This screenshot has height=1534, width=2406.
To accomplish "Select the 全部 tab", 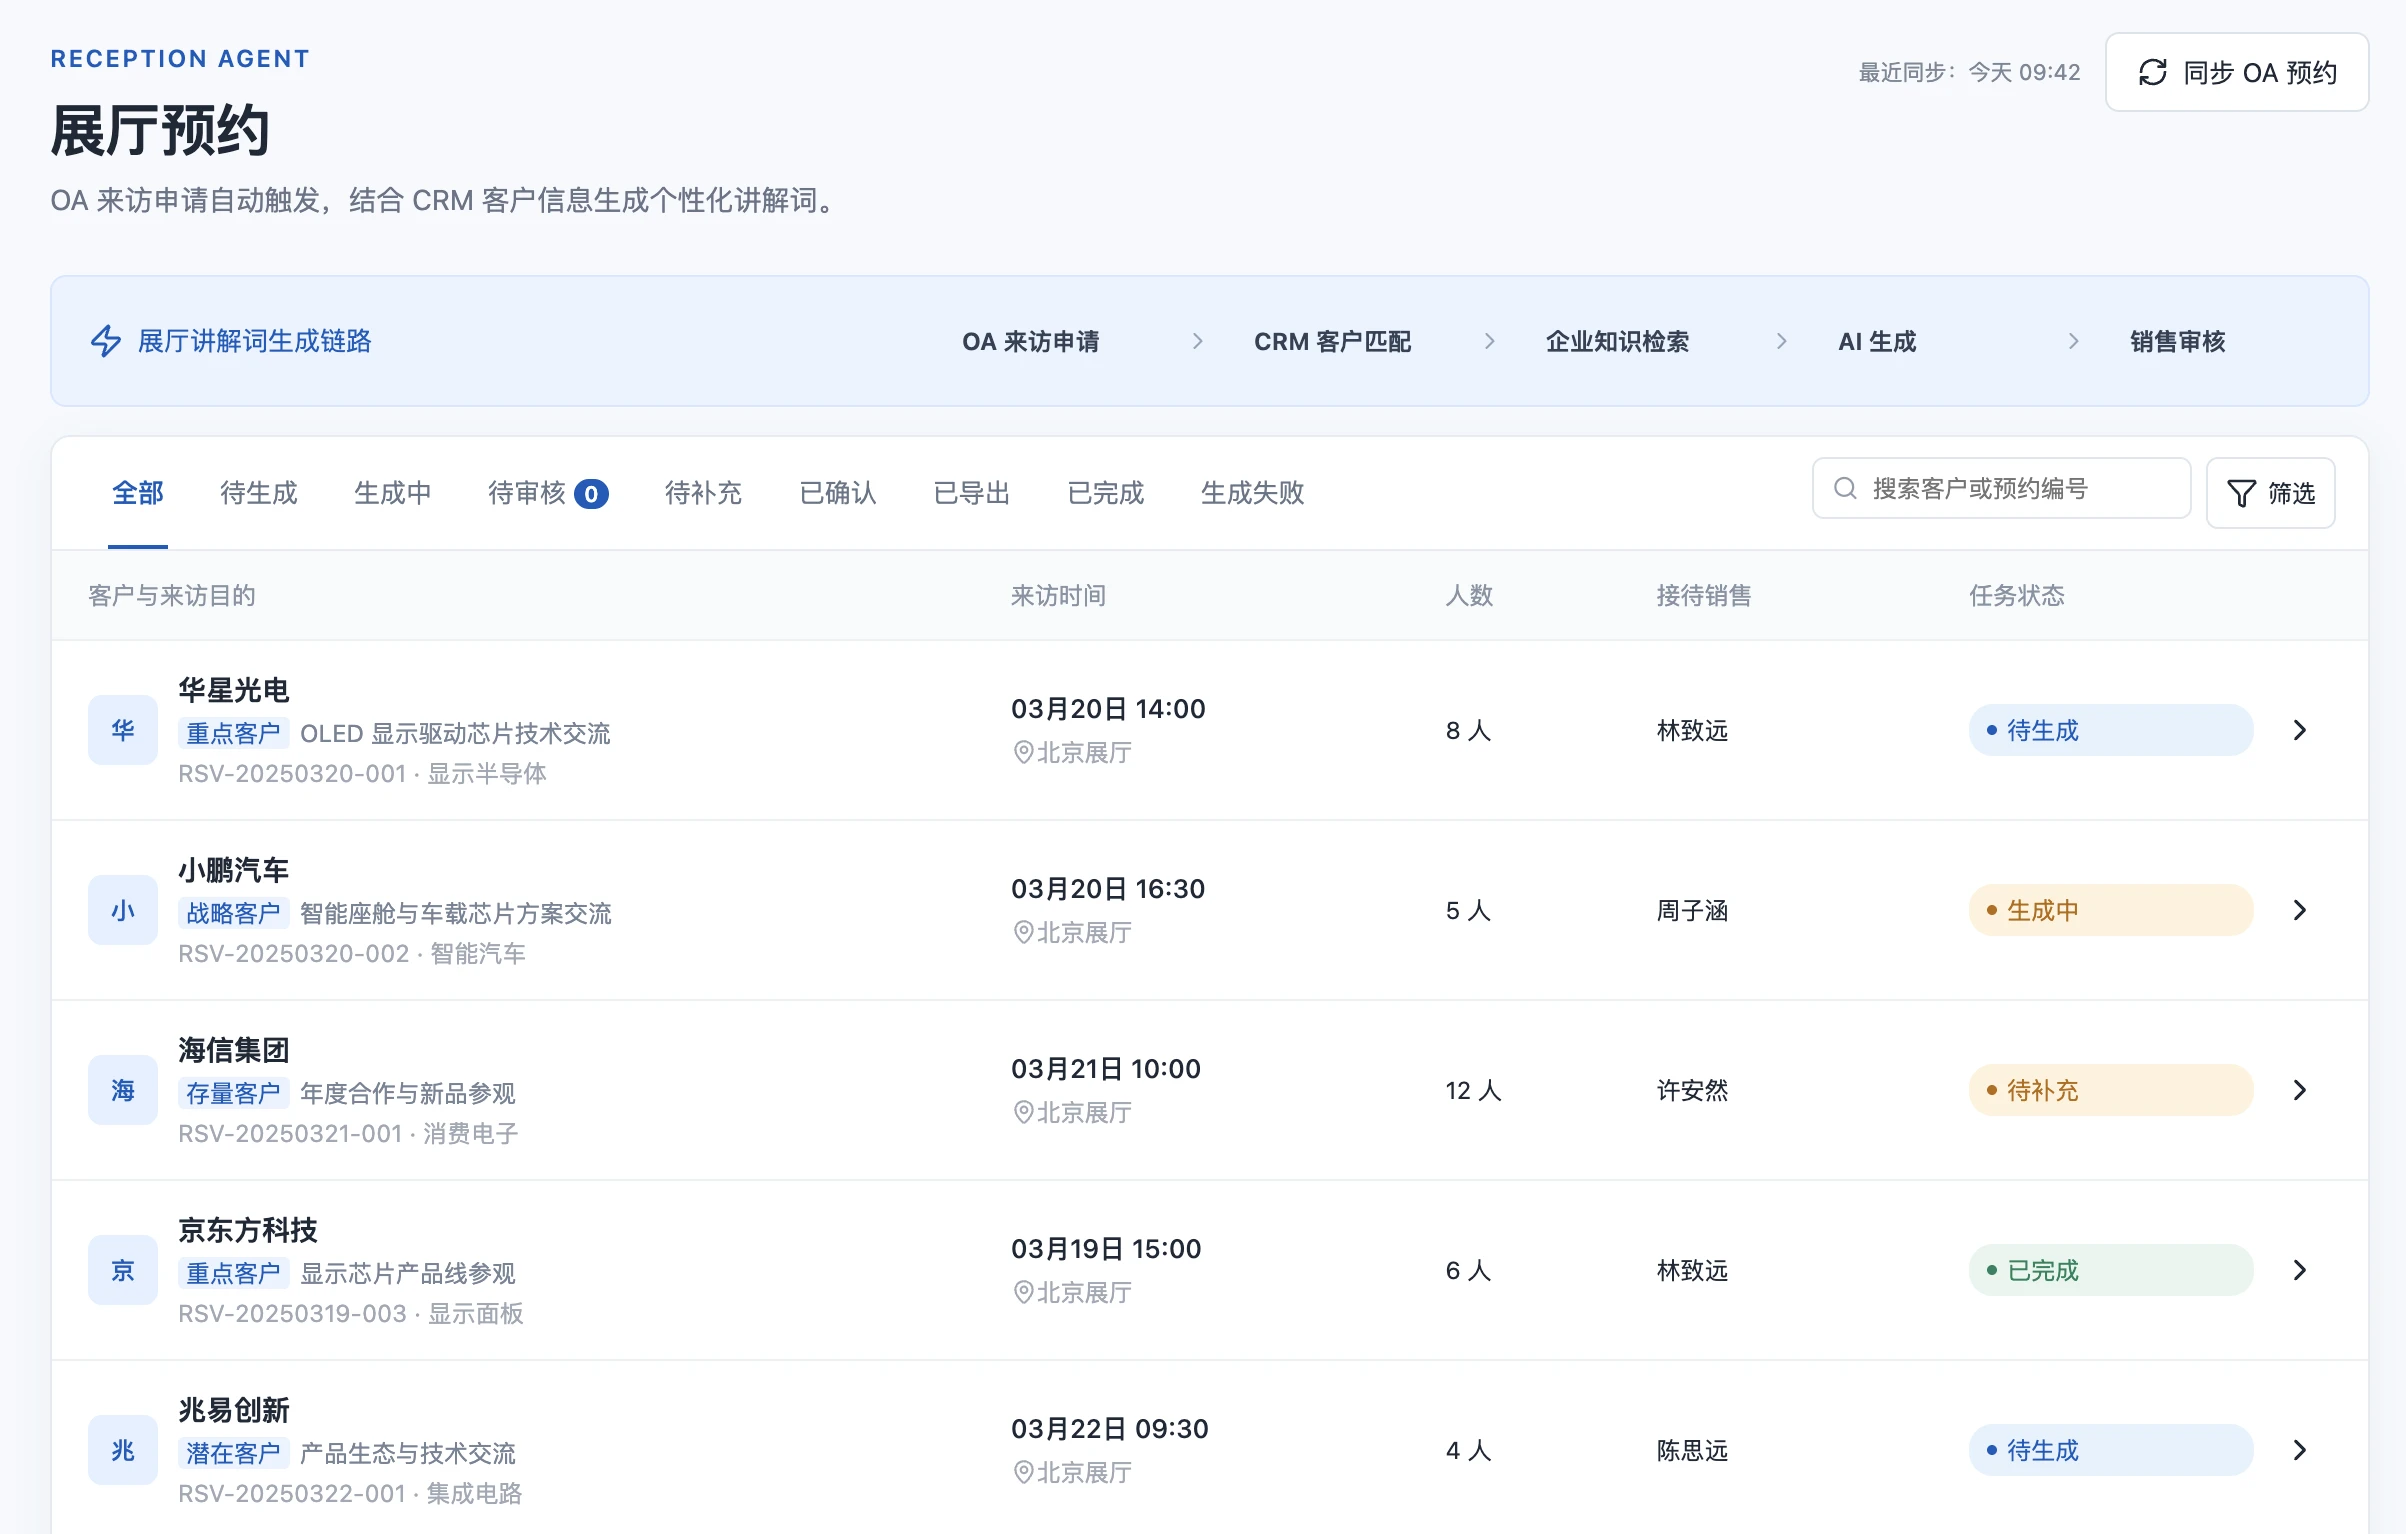I will [138, 493].
